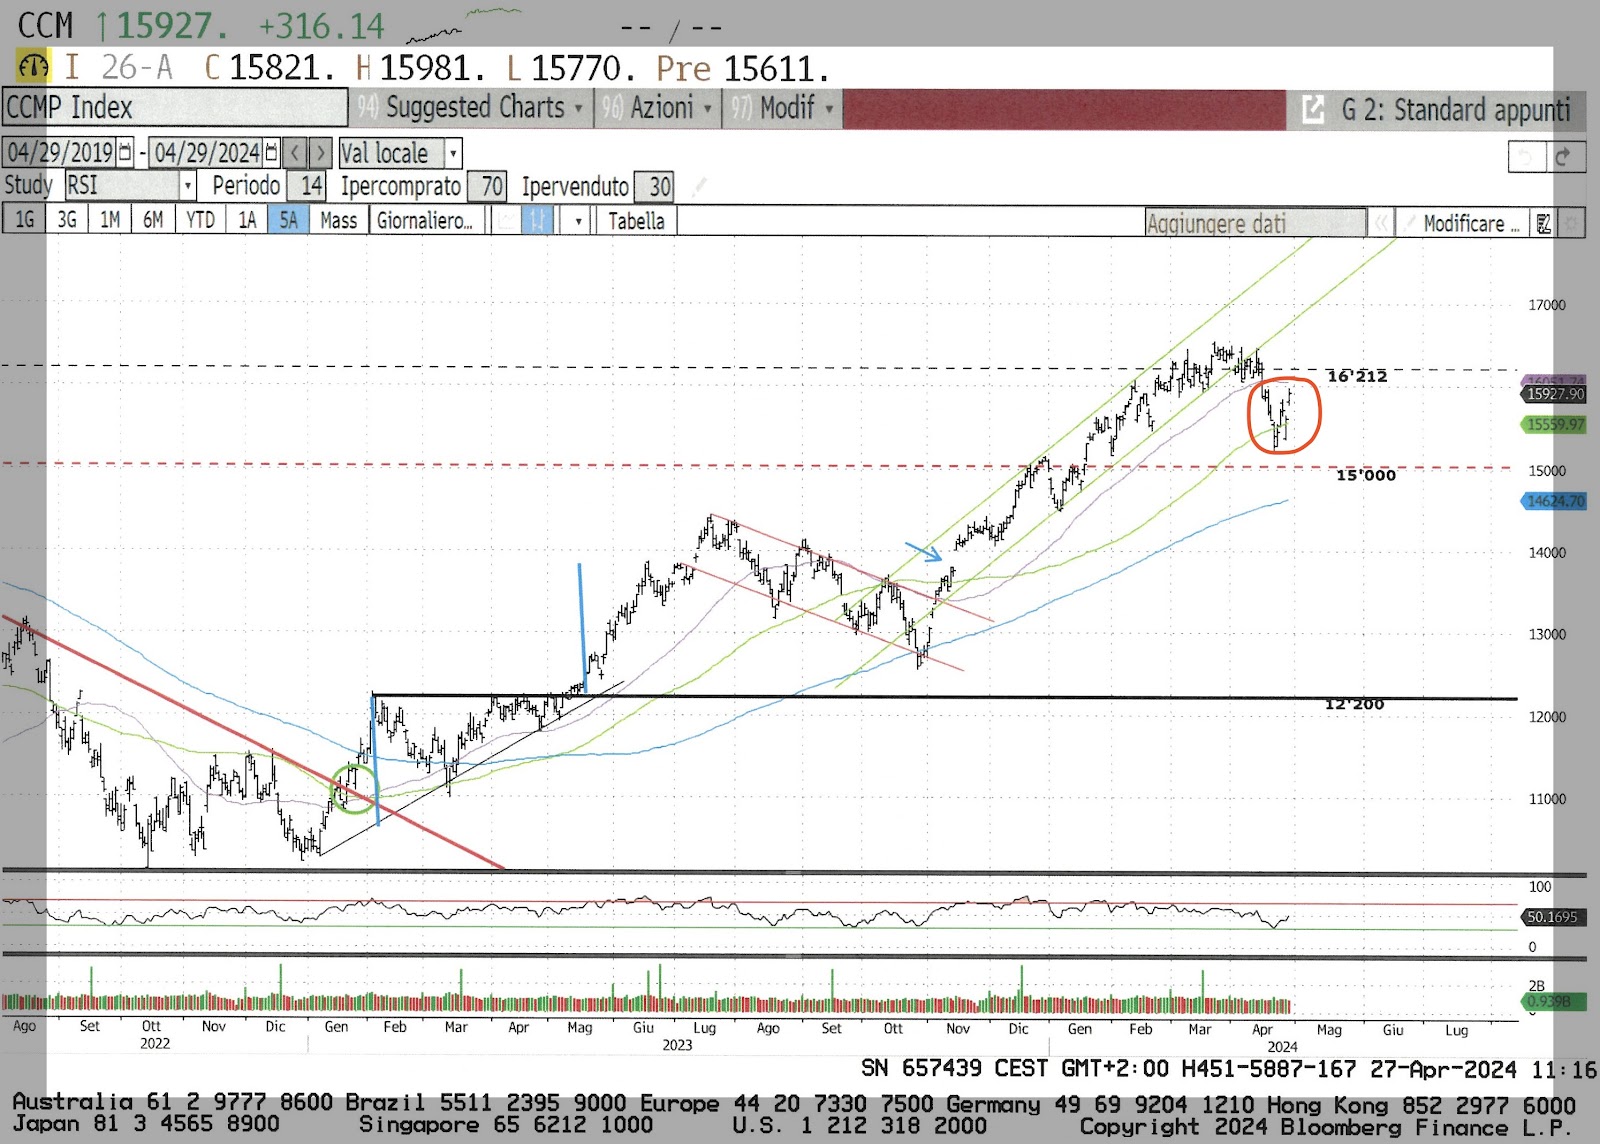
Task: Click the blue 14624.70 axis label
Action: pyautogui.click(x=1554, y=501)
